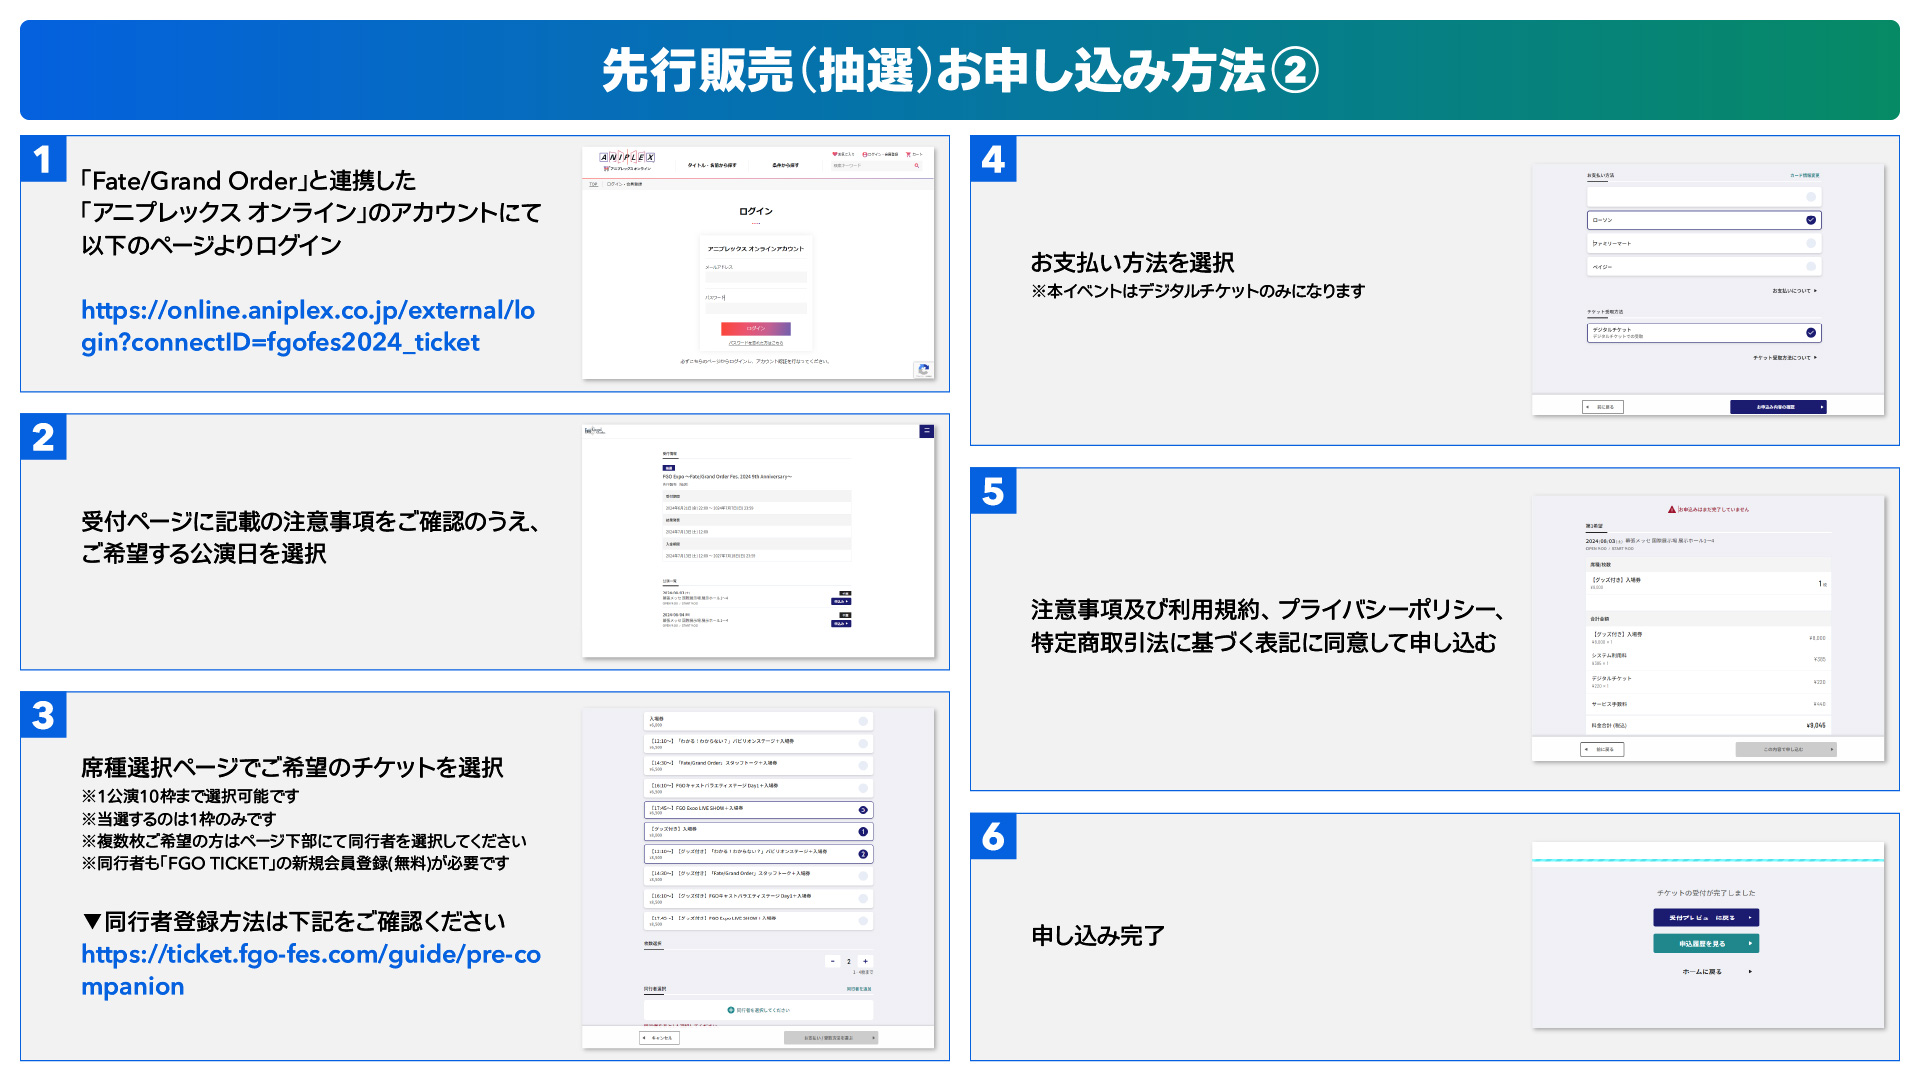Screen dimensions: 1920x1080
Task: Click the heart favorites icon in the Aniplex header
Action: pos(835,154)
